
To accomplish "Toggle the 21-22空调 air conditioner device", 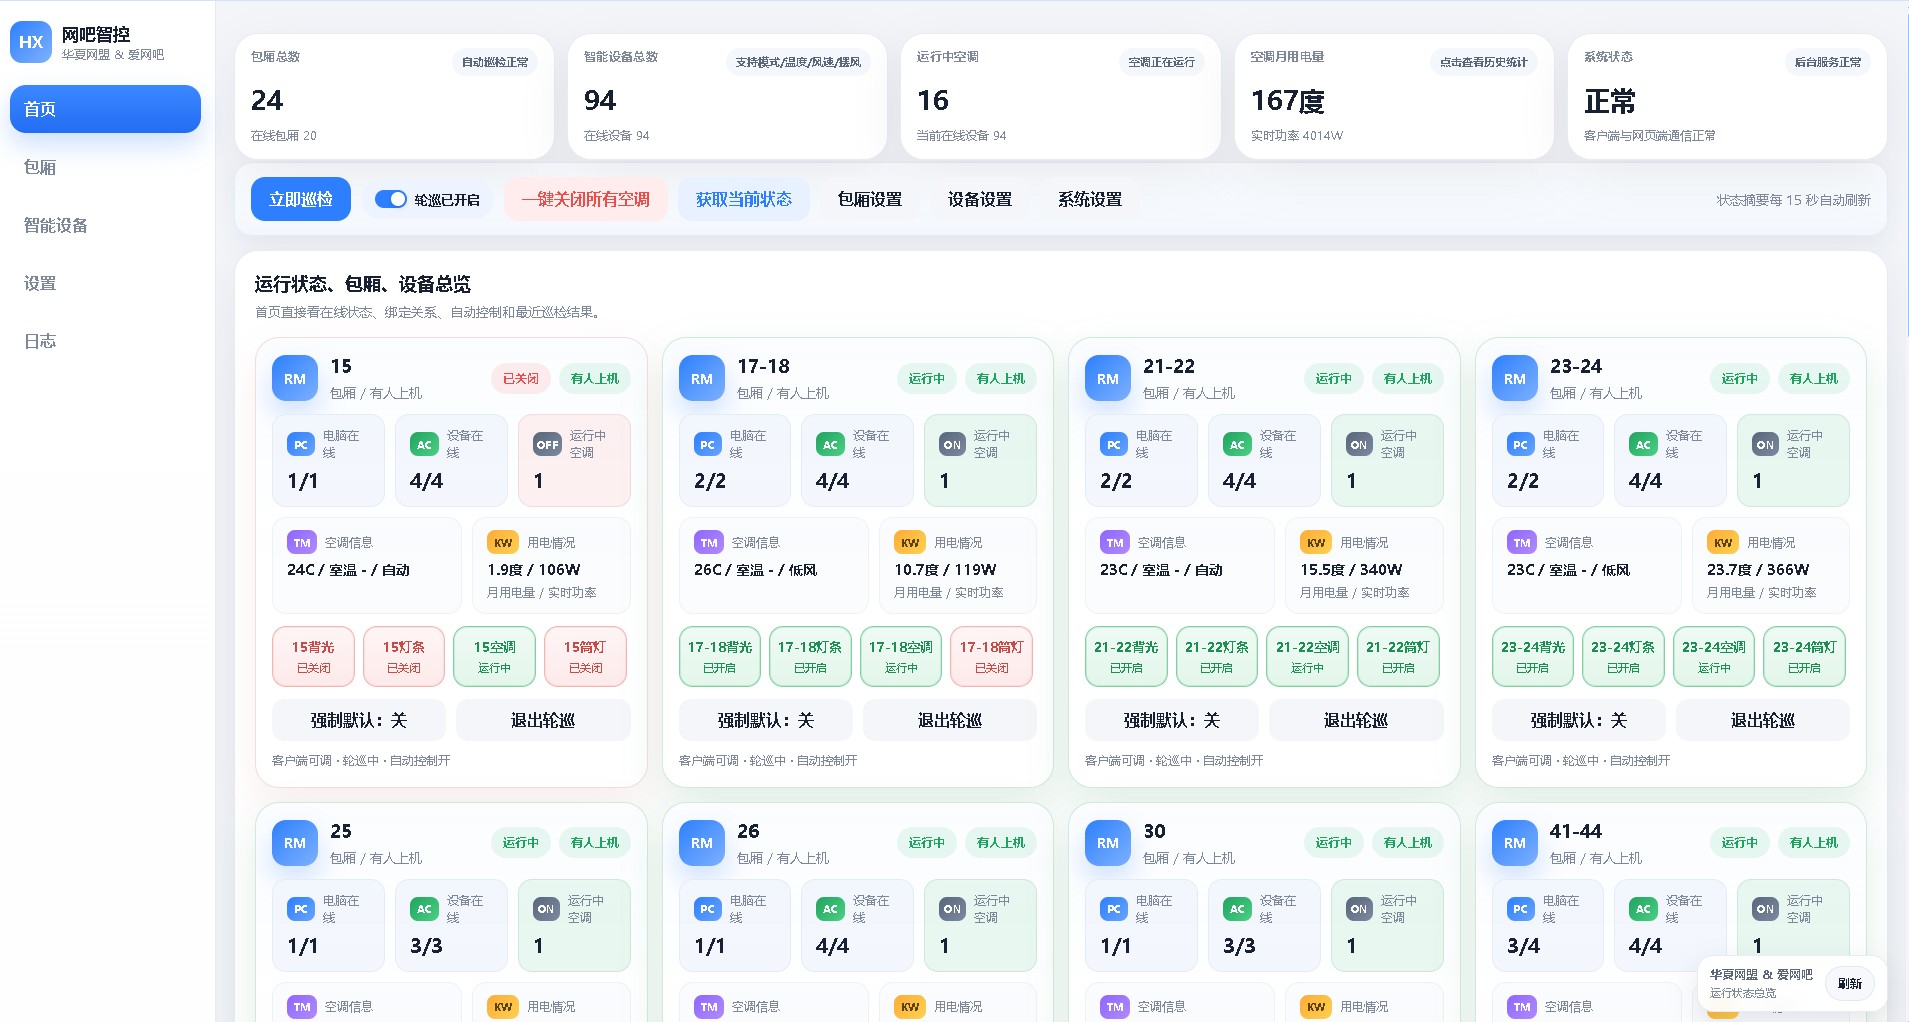I will point(1308,657).
